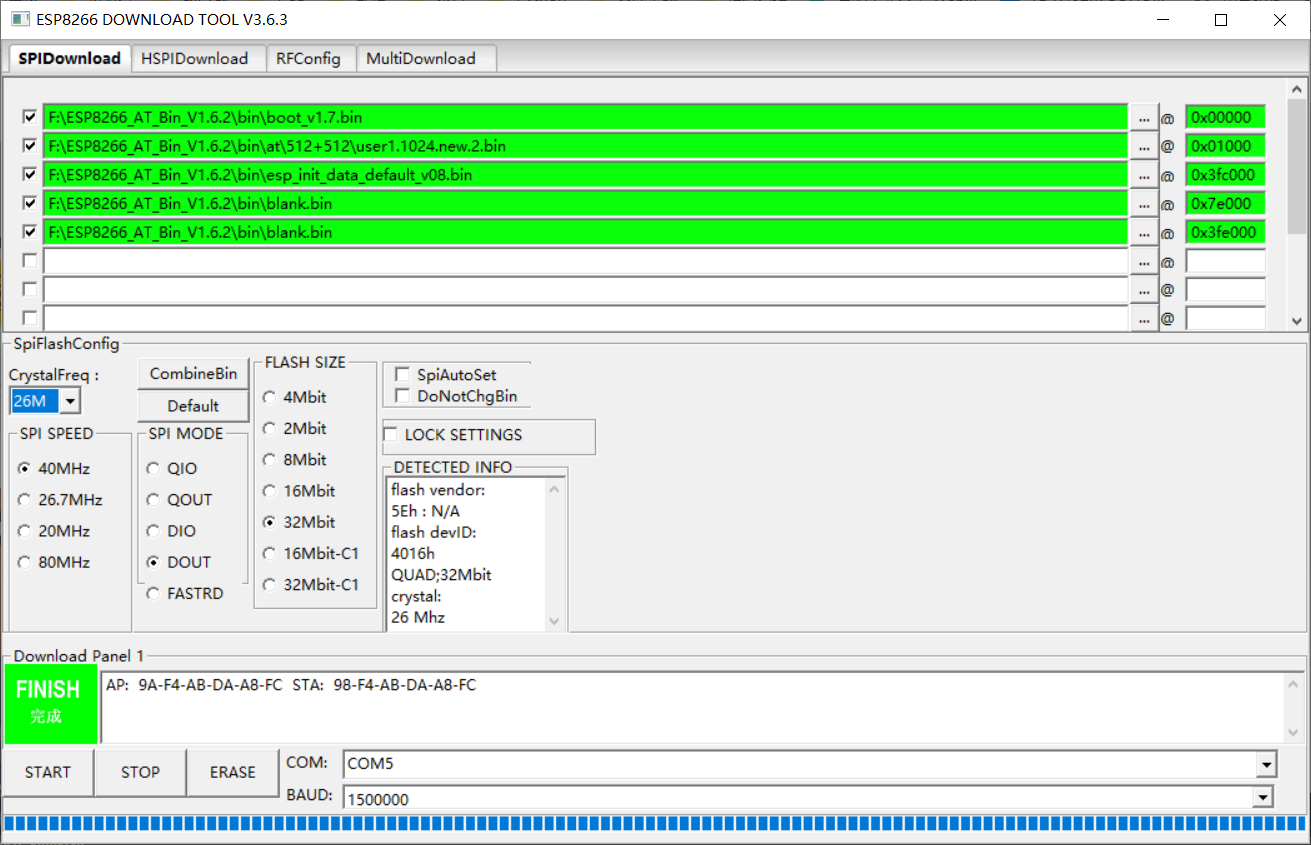
Task: Click the esp_init_data_default_v08.bin path field
Action: [585, 175]
